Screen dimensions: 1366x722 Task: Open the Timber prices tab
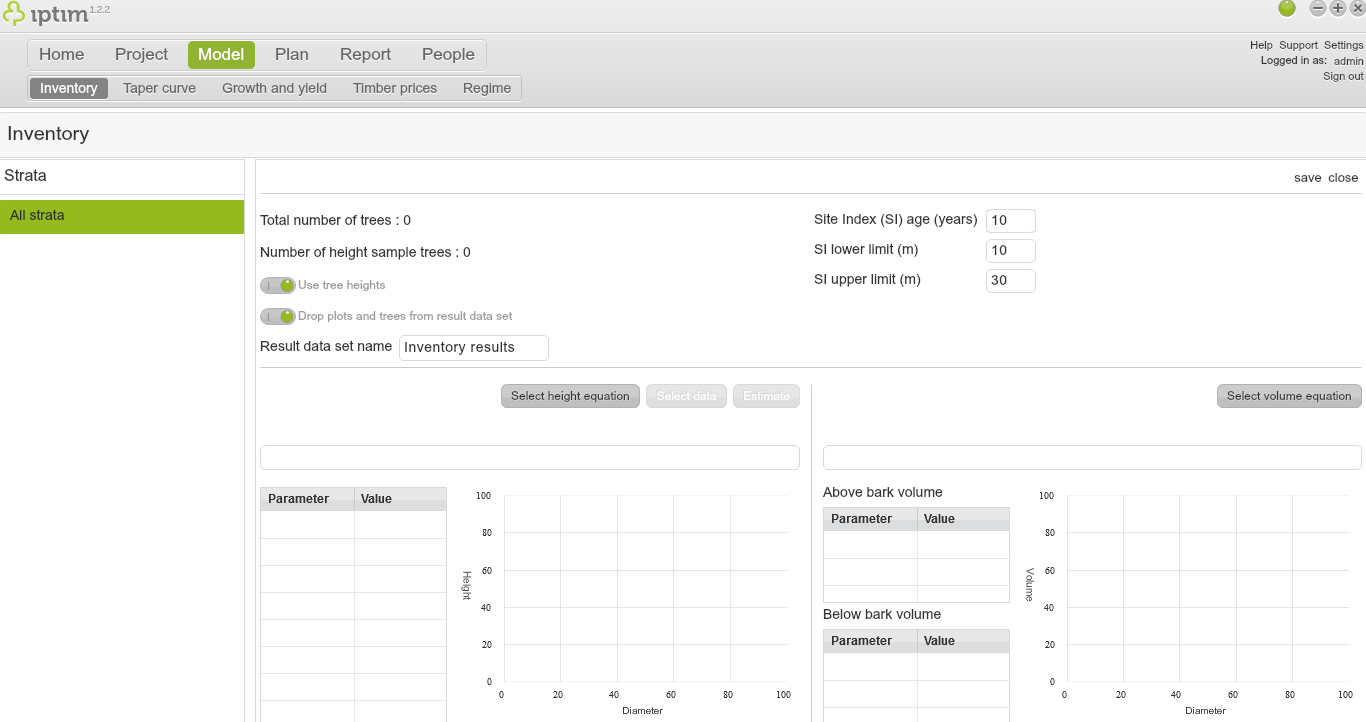[x=395, y=88]
